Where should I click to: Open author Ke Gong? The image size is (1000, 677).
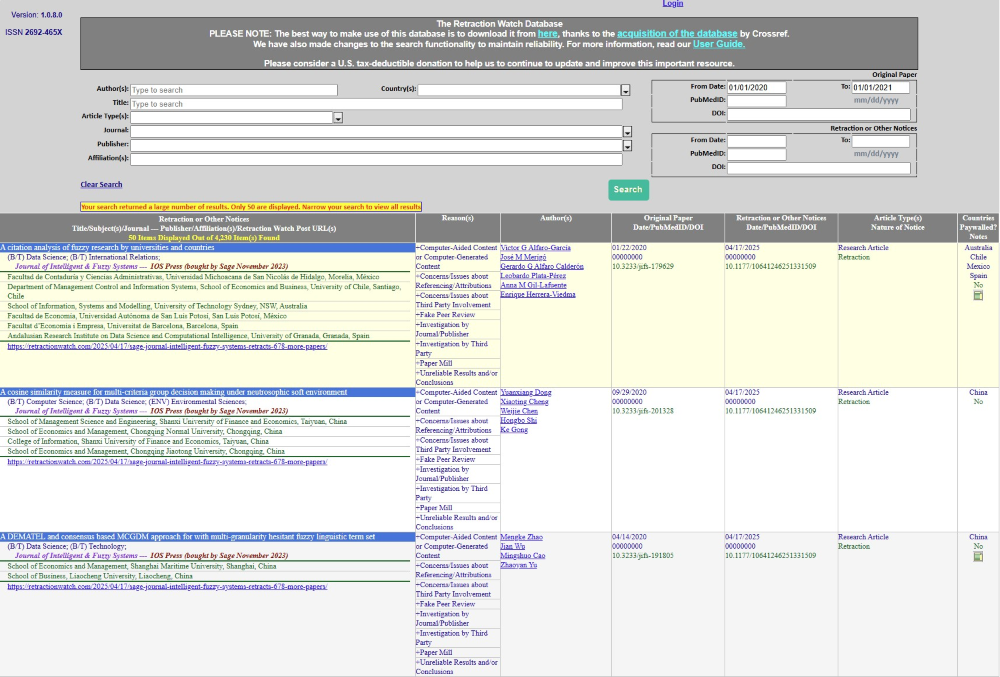[x=514, y=430]
